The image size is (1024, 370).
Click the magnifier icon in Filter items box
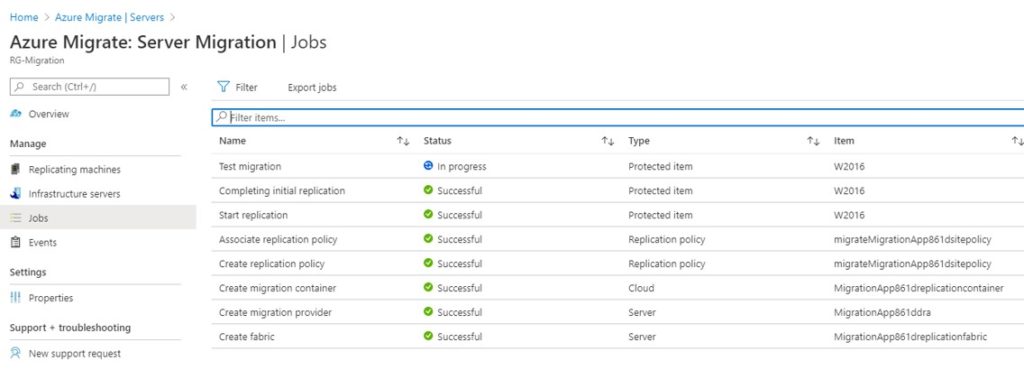tap(222, 117)
